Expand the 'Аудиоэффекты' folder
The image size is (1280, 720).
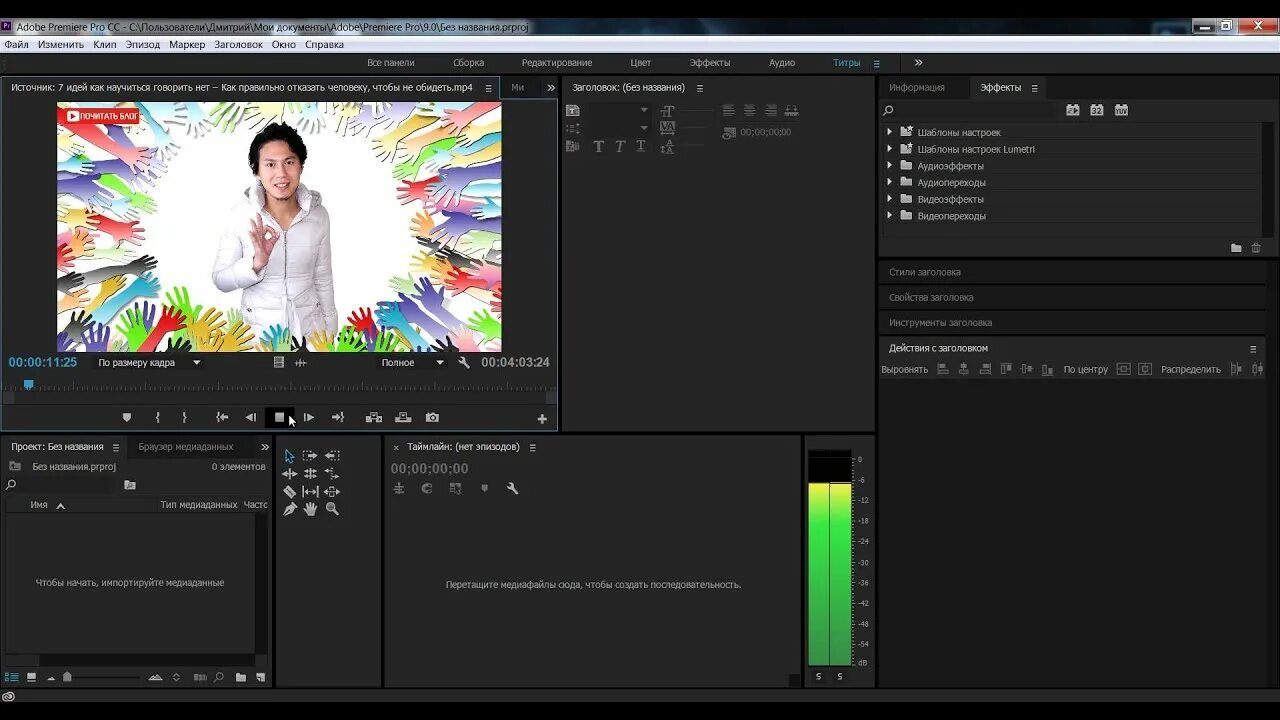point(889,166)
